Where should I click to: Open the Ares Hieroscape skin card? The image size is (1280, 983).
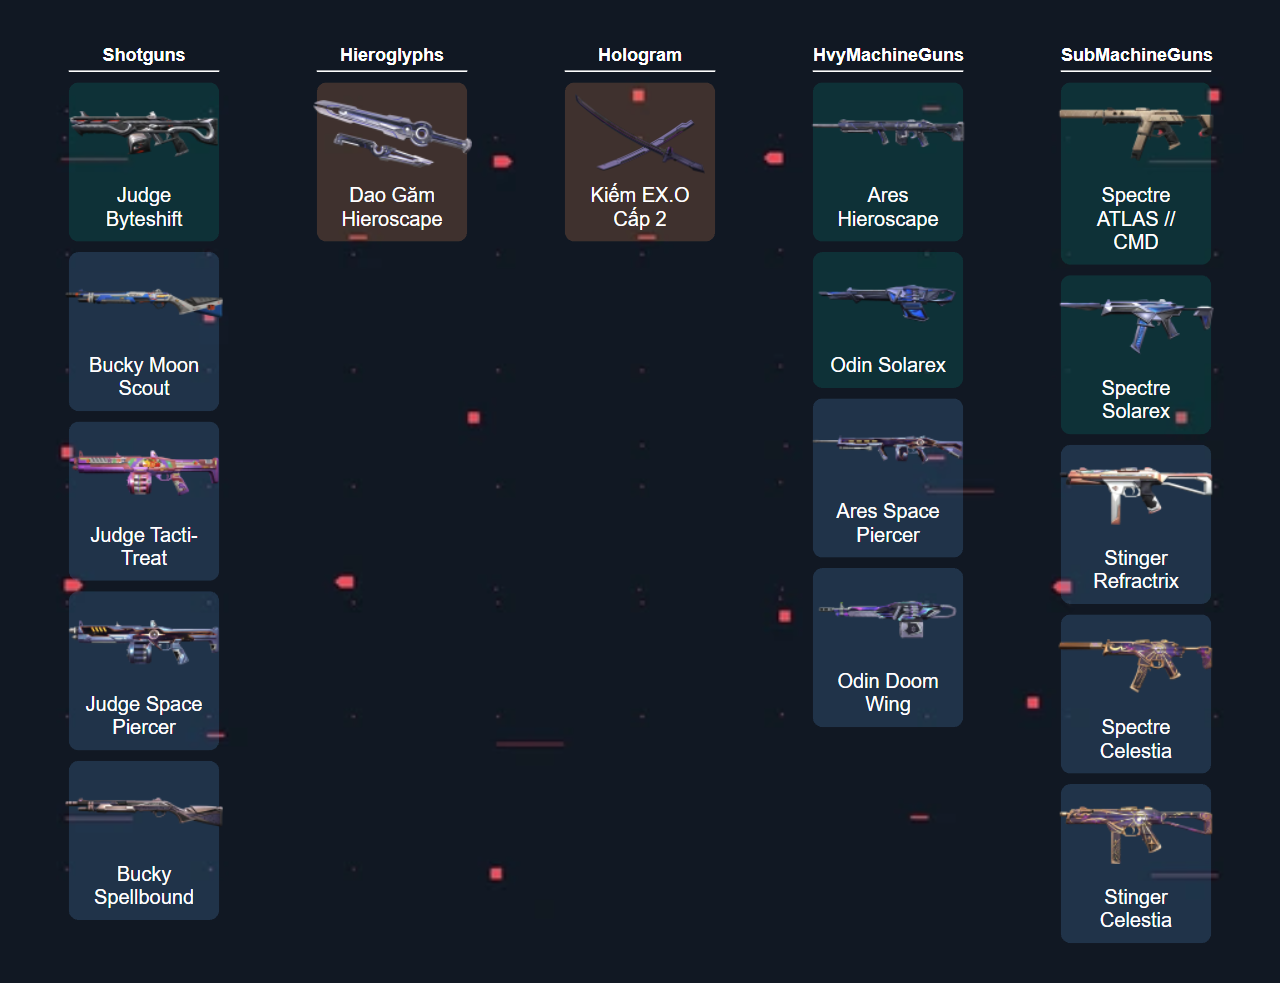tap(887, 162)
